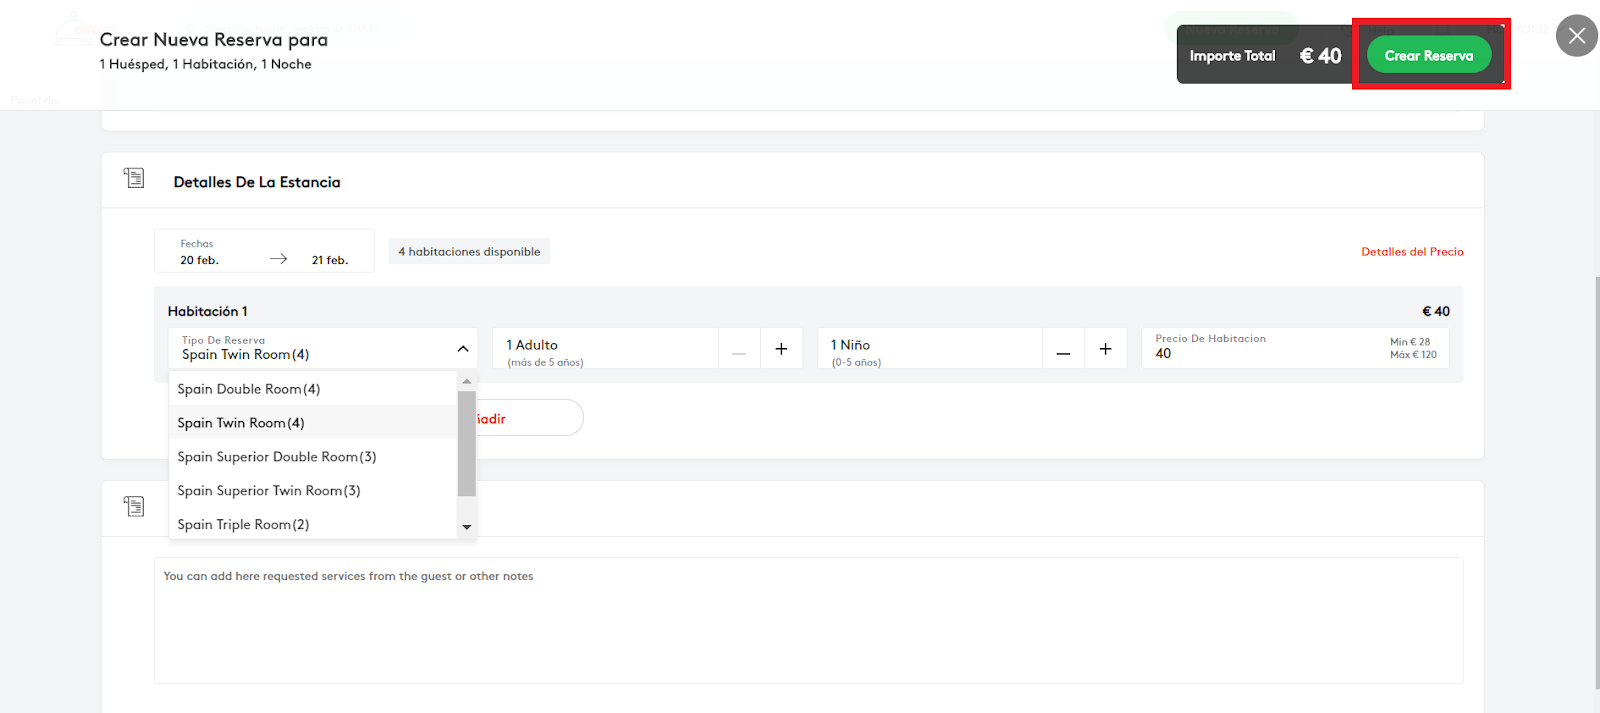The image size is (1600, 713).
Task: Click the '4 habitaciones disponible' badge
Action: pyautogui.click(x=469, y=252)
